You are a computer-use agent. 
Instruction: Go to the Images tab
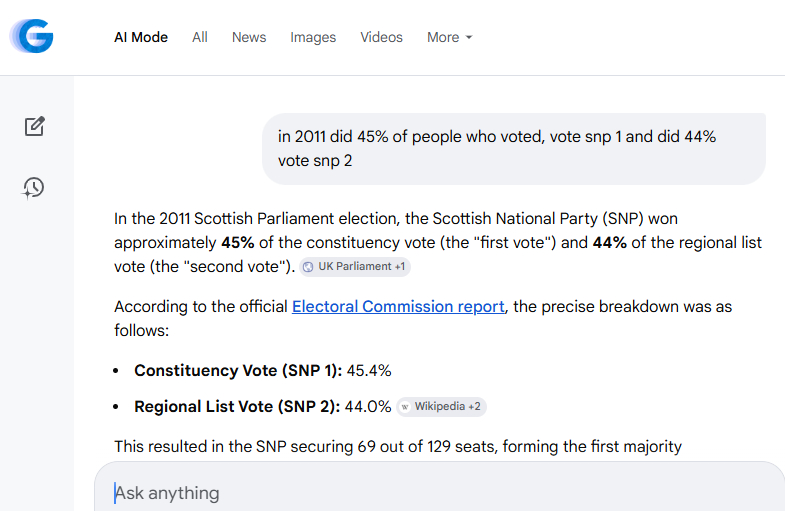pyautogui.click(x=313, y=37)
